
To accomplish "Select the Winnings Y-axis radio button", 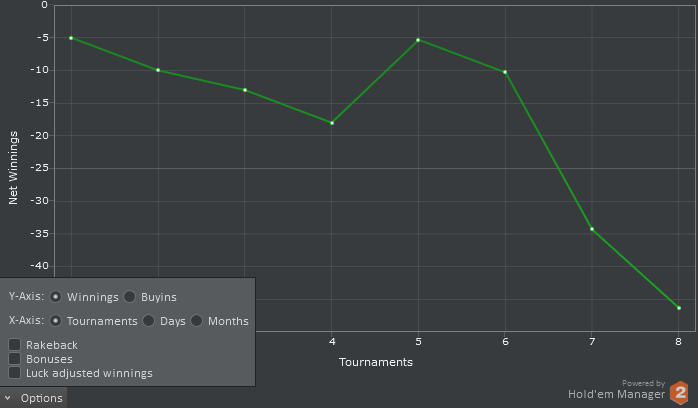I will (x=56, y=297).
